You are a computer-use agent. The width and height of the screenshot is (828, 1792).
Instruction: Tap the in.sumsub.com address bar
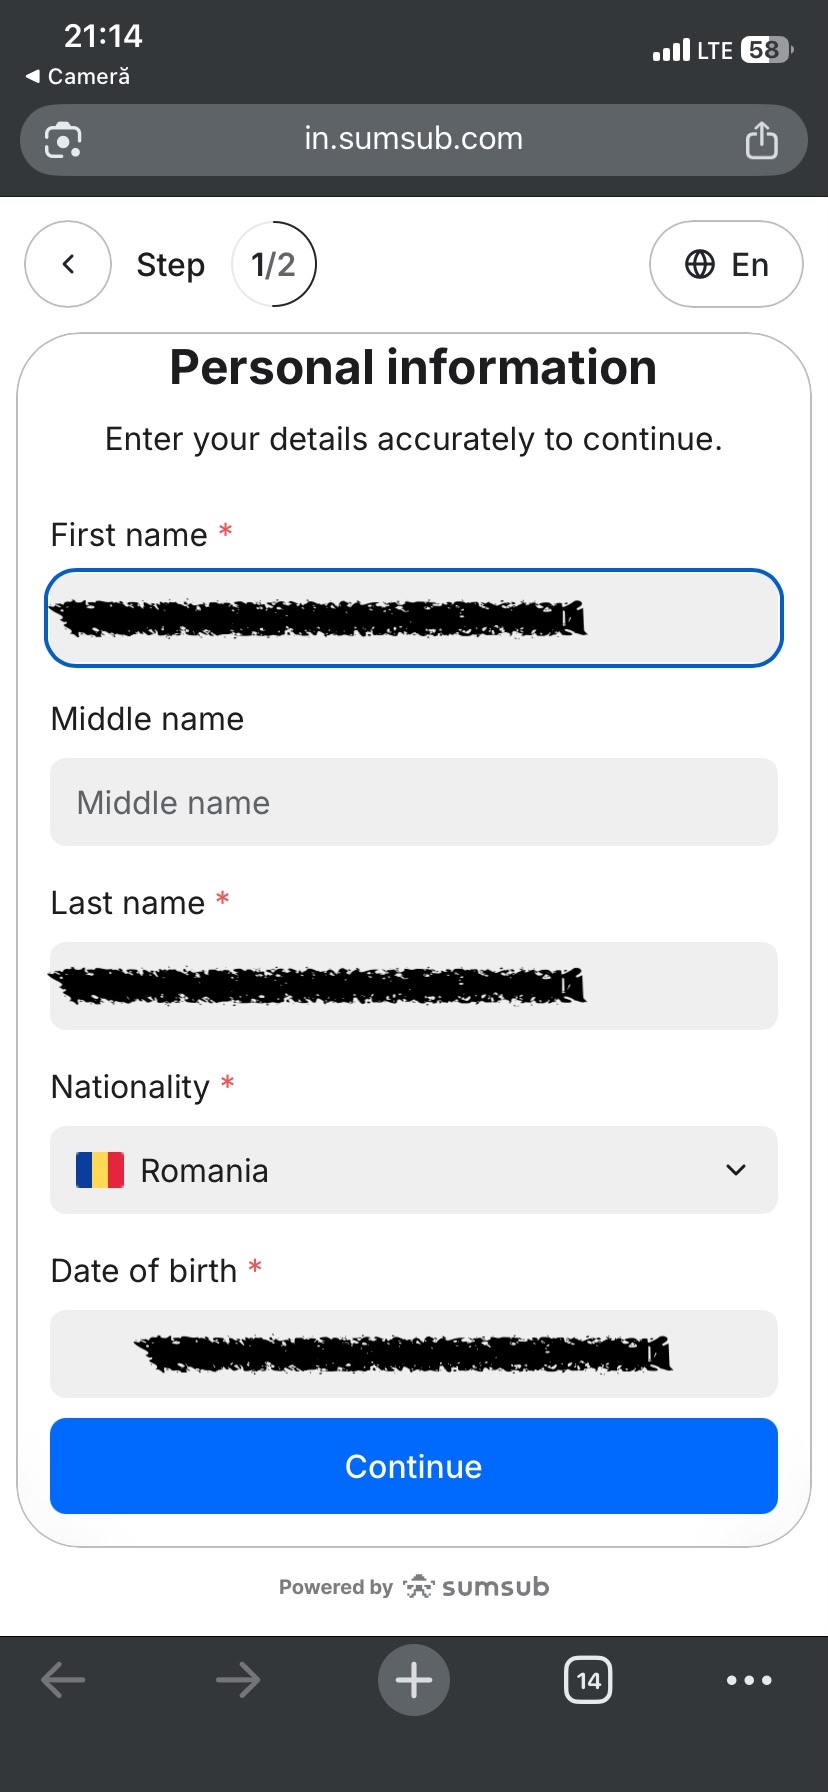tap(414, 140)
